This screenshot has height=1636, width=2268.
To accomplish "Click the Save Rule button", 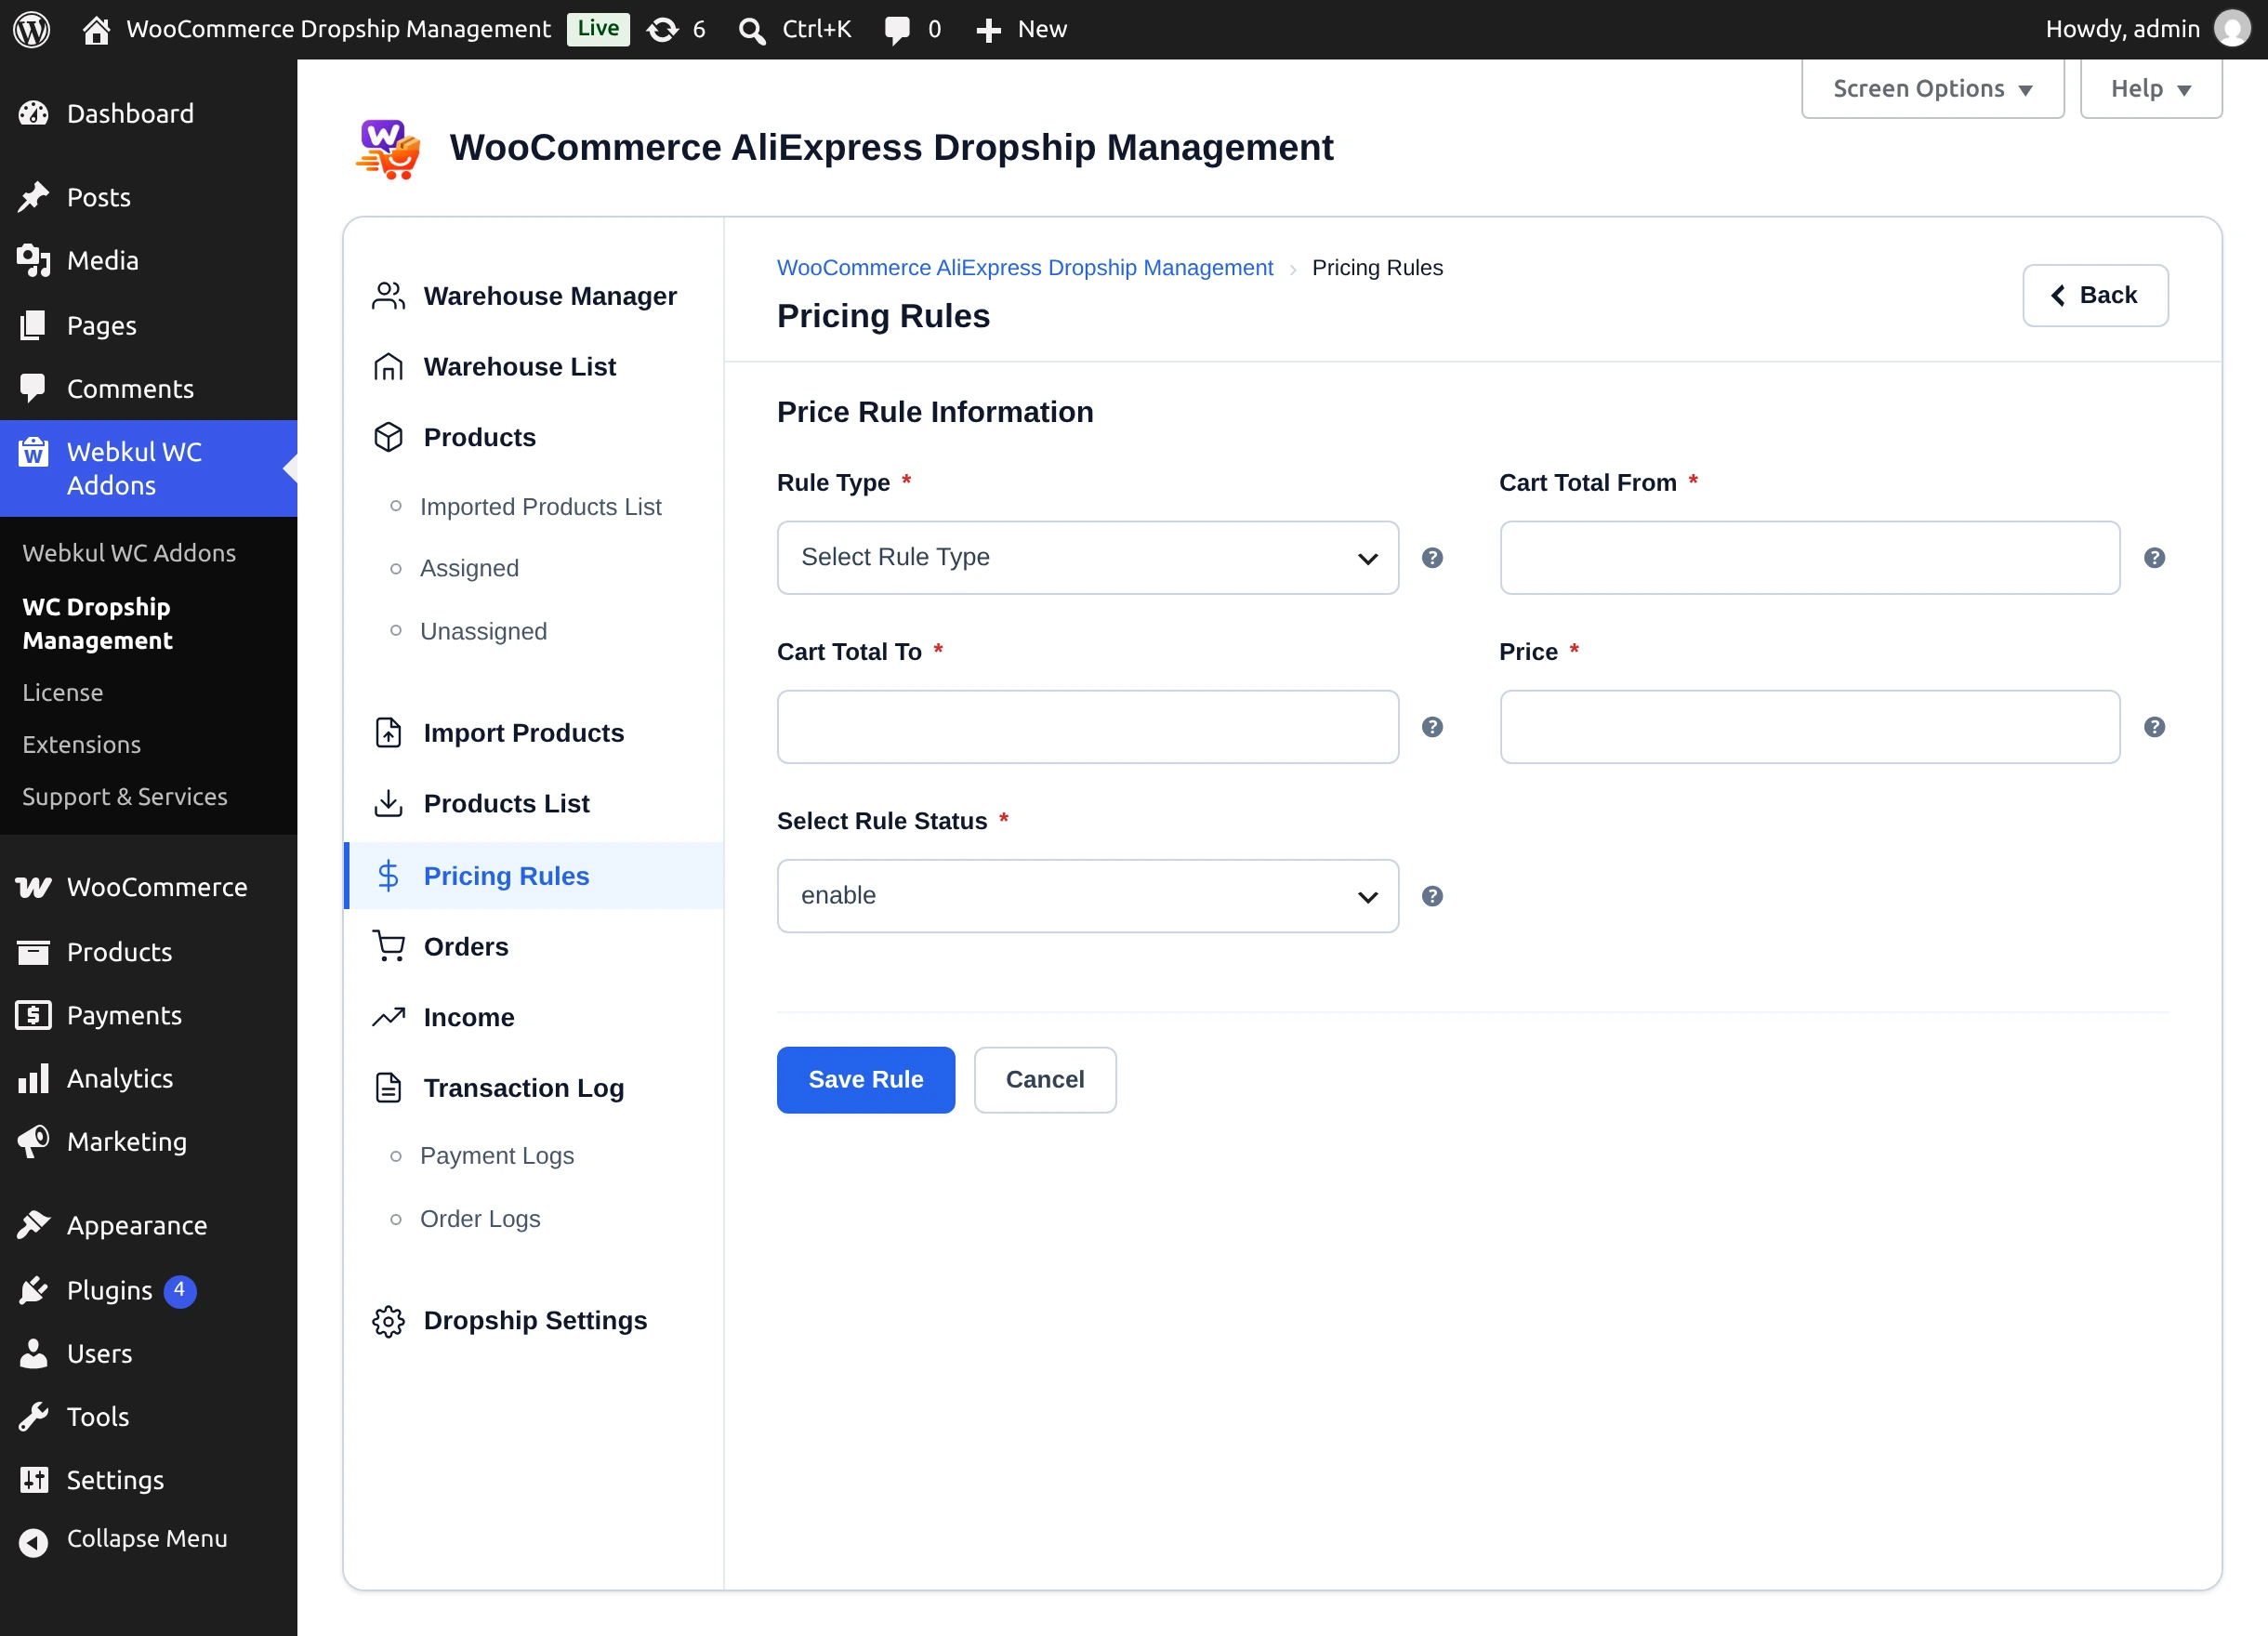I will pyautogui.click(x=866, y=1080).
